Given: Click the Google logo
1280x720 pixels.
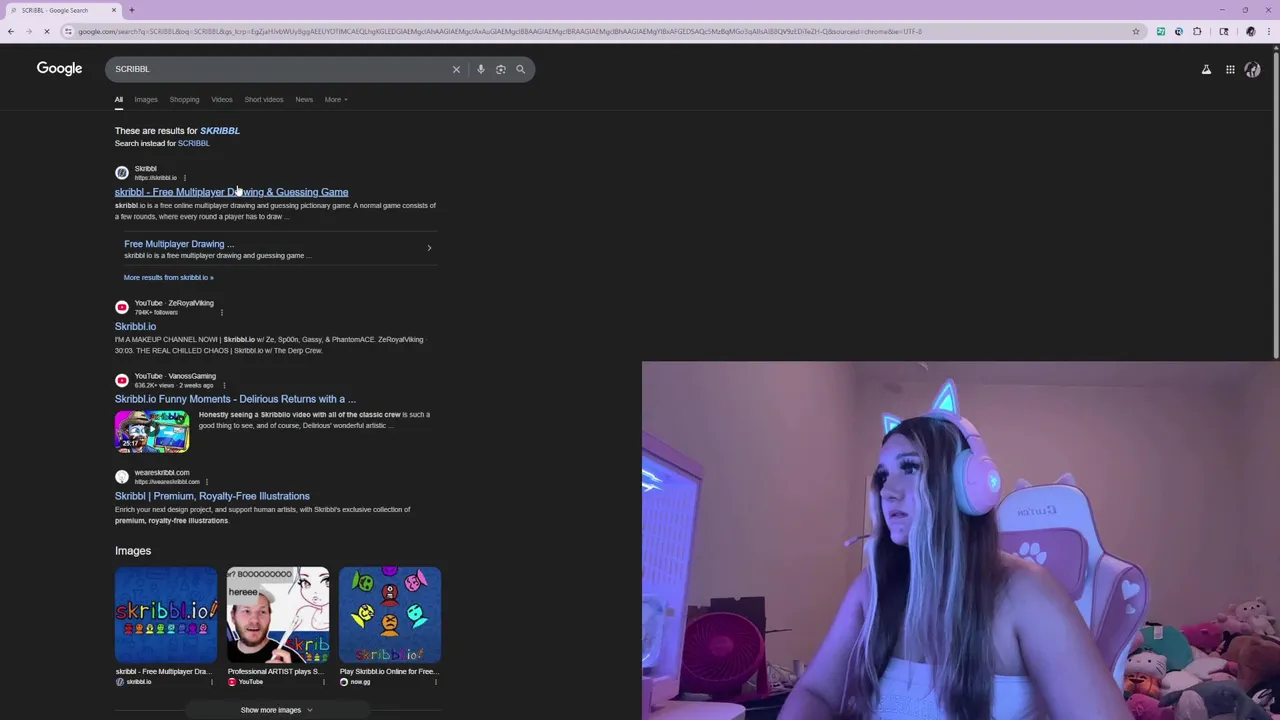Looking at the screenshot, I should [59, 68].
